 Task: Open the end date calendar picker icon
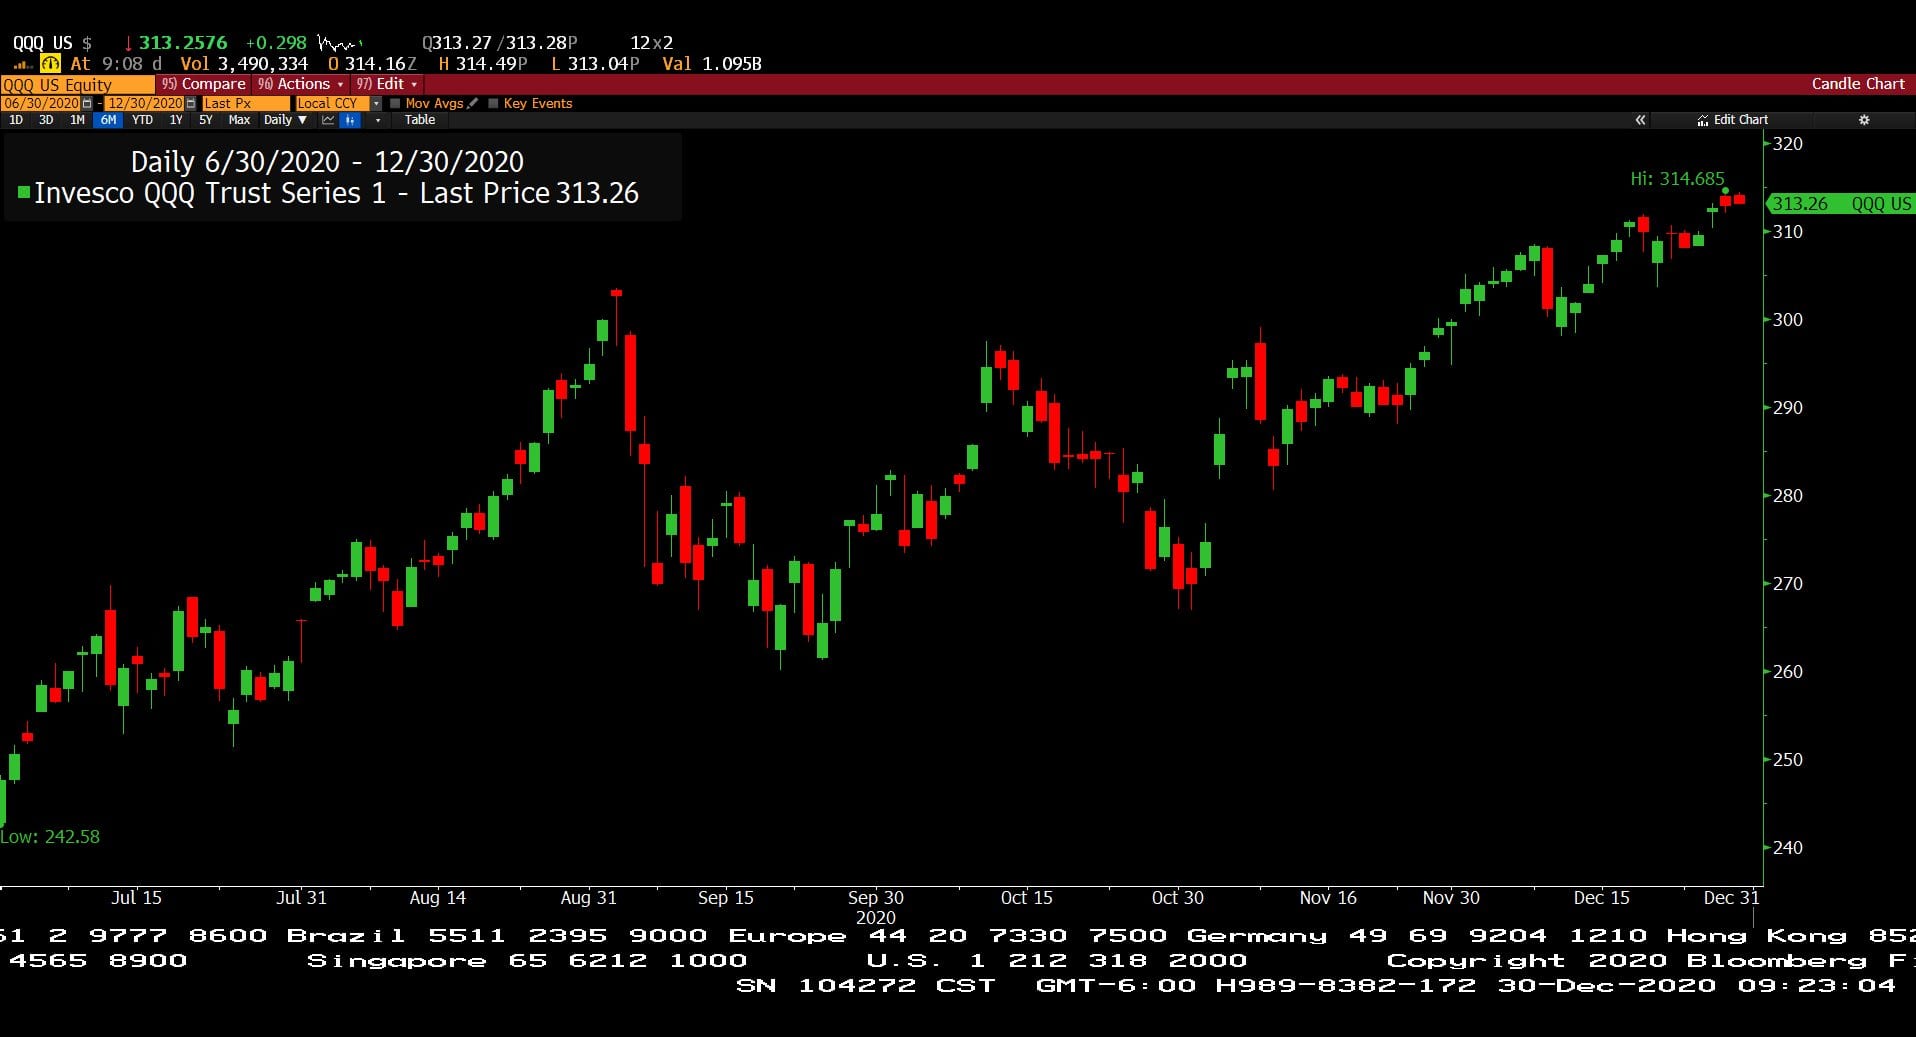point(191,103)
